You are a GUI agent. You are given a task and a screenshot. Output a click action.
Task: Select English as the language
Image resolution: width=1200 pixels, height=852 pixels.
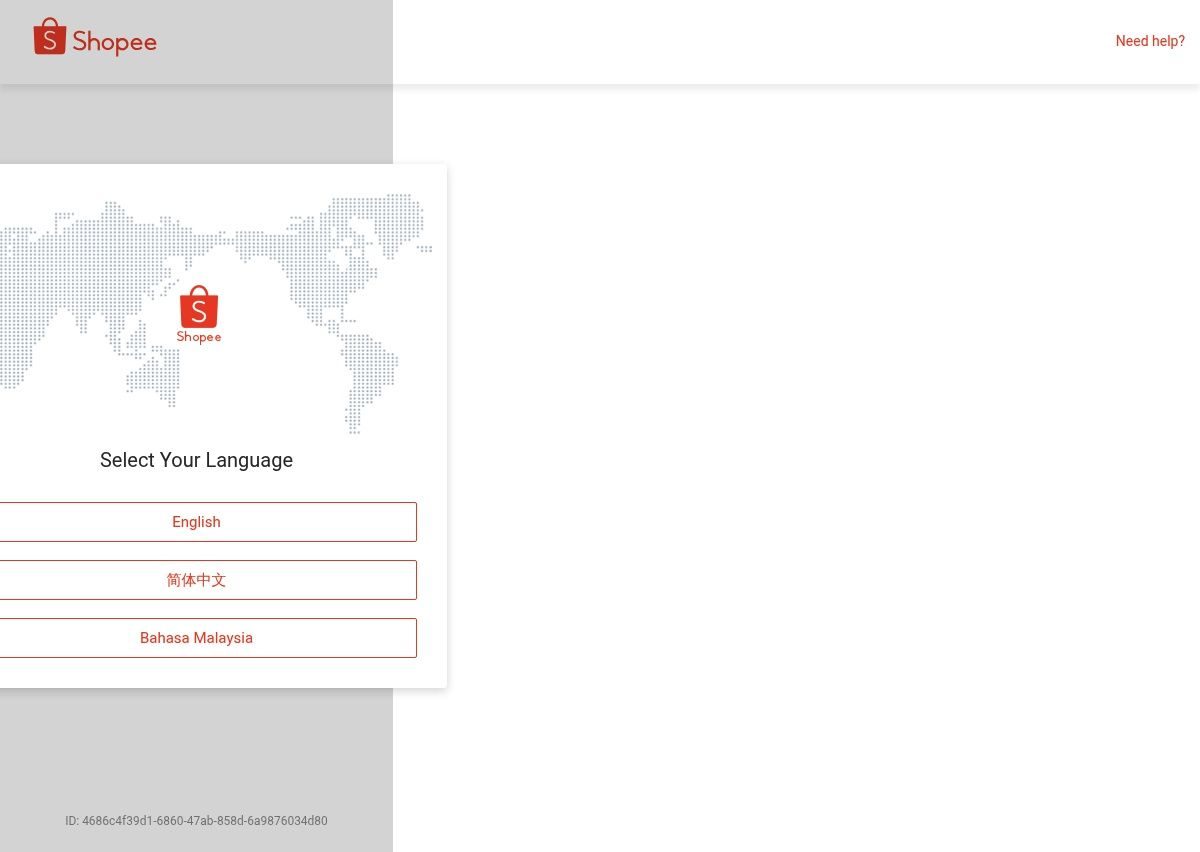point(196,522)
